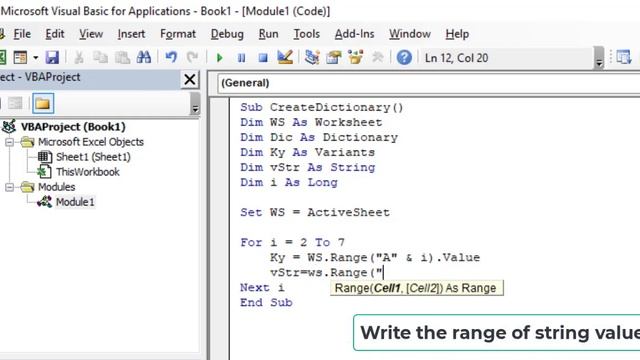Click the 'End Sub' code line
This screenshot has height=360, width=640.
coord(266,302)
